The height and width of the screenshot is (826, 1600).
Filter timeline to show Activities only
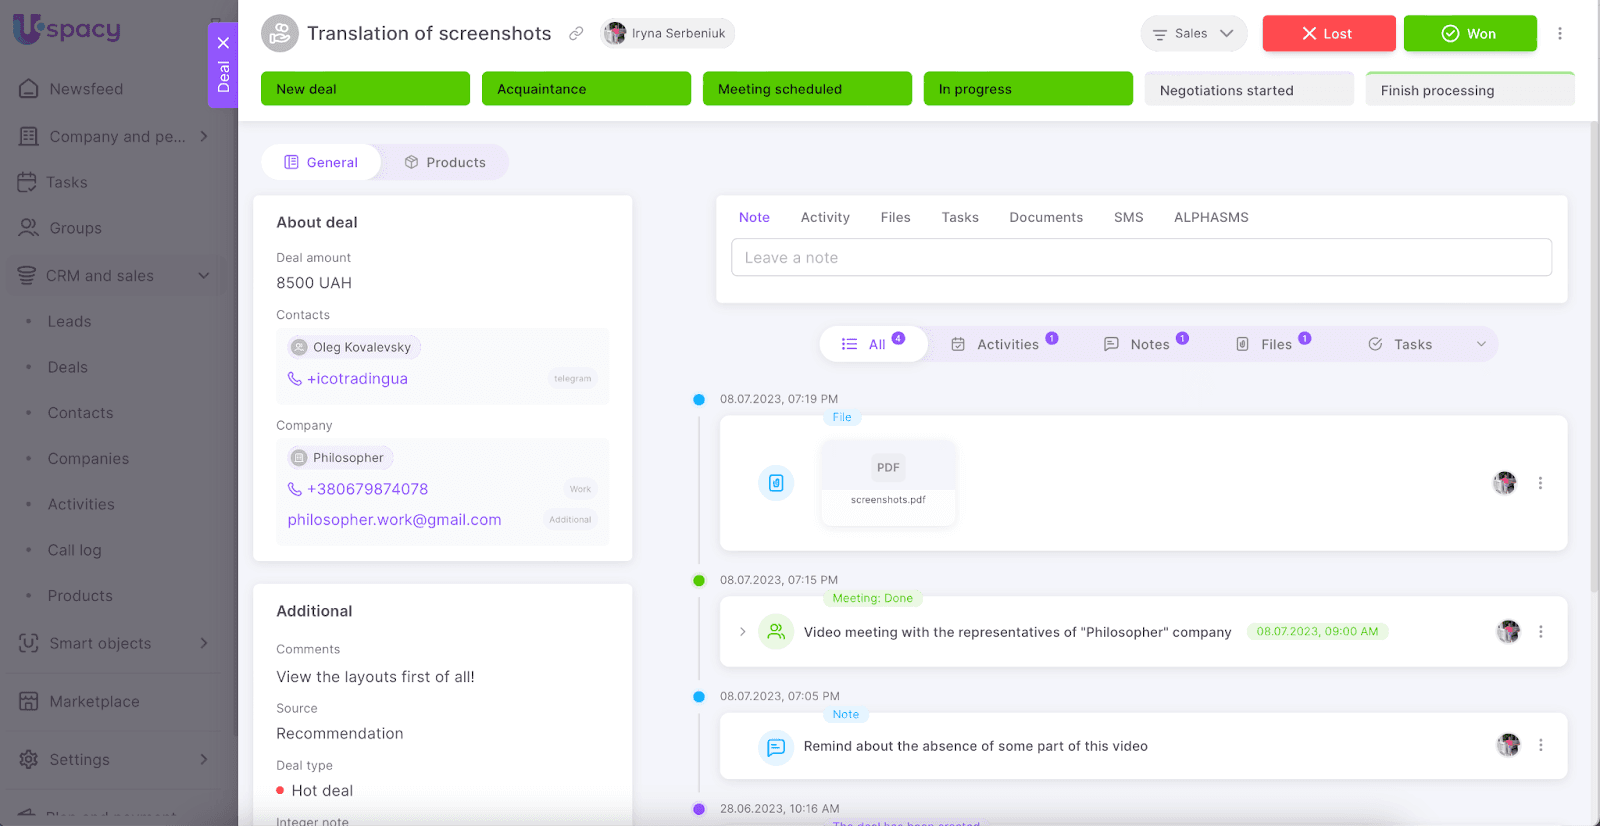point(1005,344)
